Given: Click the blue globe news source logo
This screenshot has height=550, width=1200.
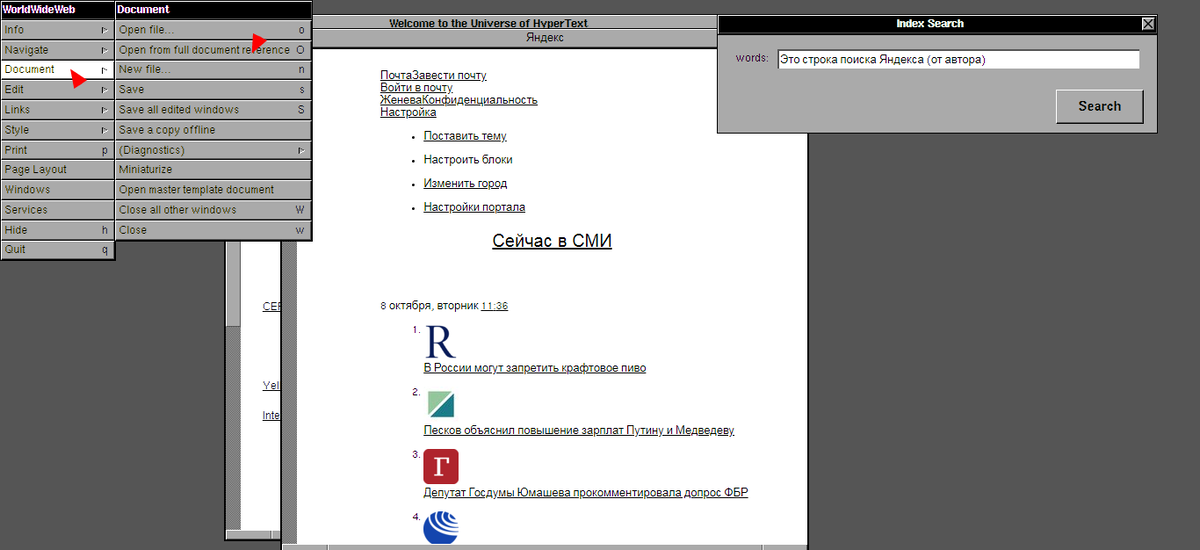Looking at the screenshot, I should (441, 528).
